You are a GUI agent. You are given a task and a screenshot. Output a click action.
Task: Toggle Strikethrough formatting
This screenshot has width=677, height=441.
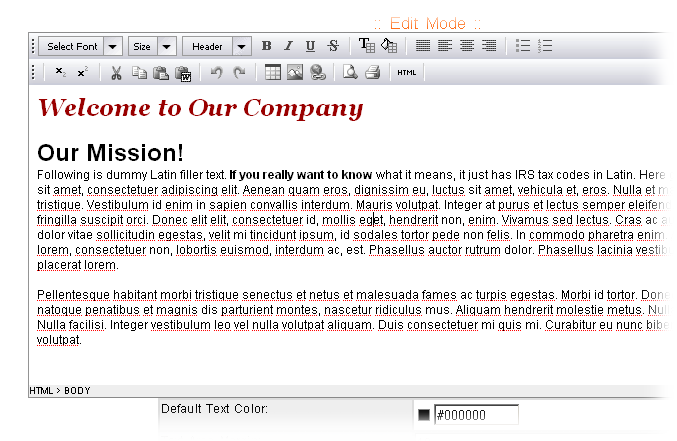tap(332, 46)
